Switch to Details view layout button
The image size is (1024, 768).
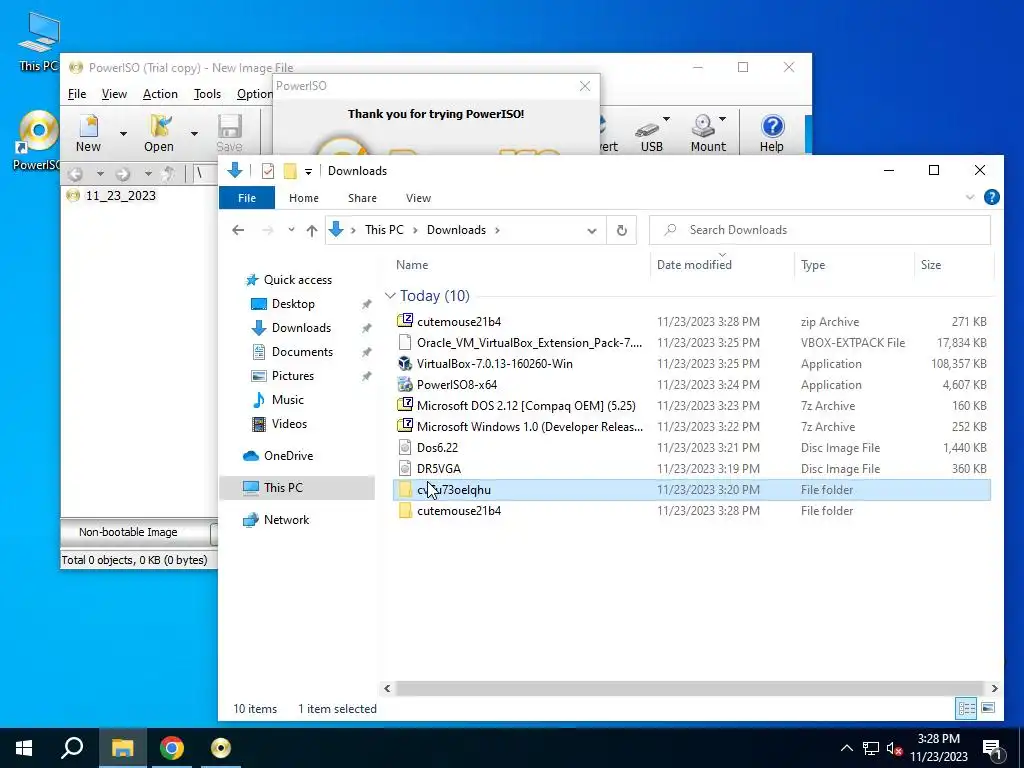(967, 708)
